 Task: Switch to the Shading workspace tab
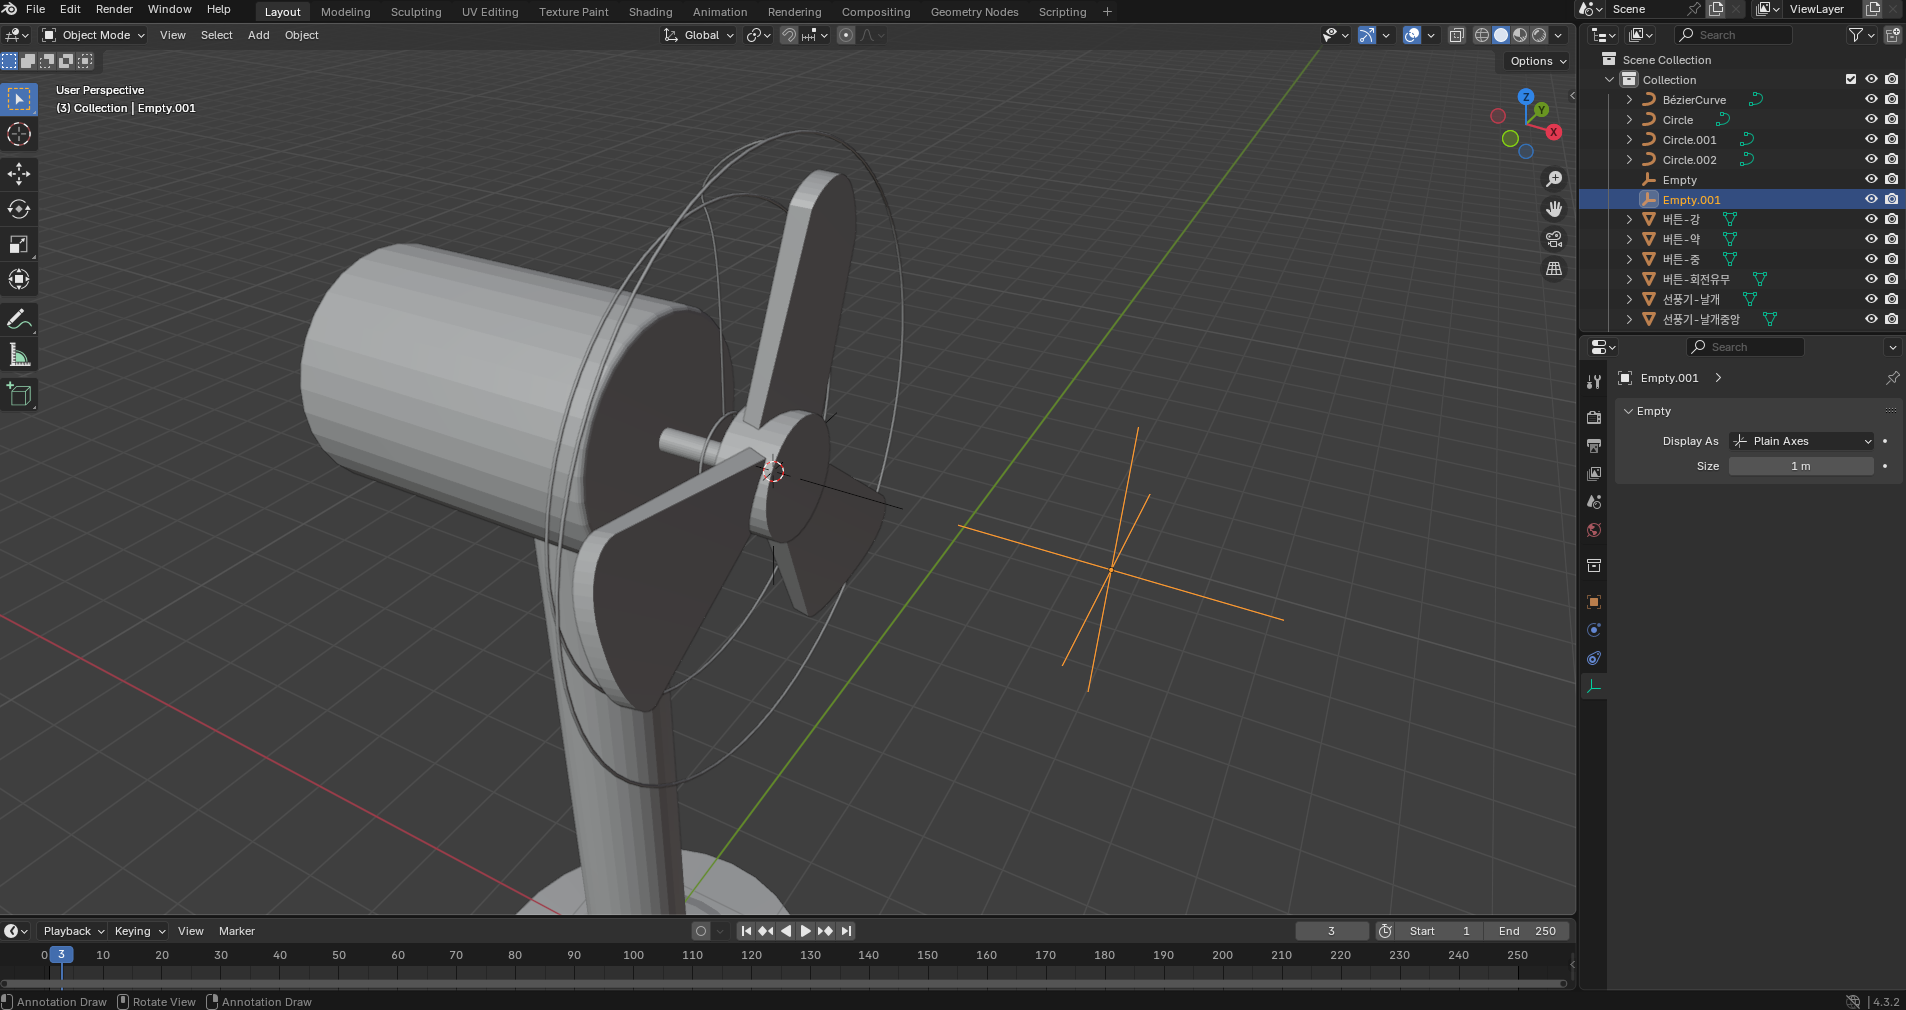coord(650,12)
